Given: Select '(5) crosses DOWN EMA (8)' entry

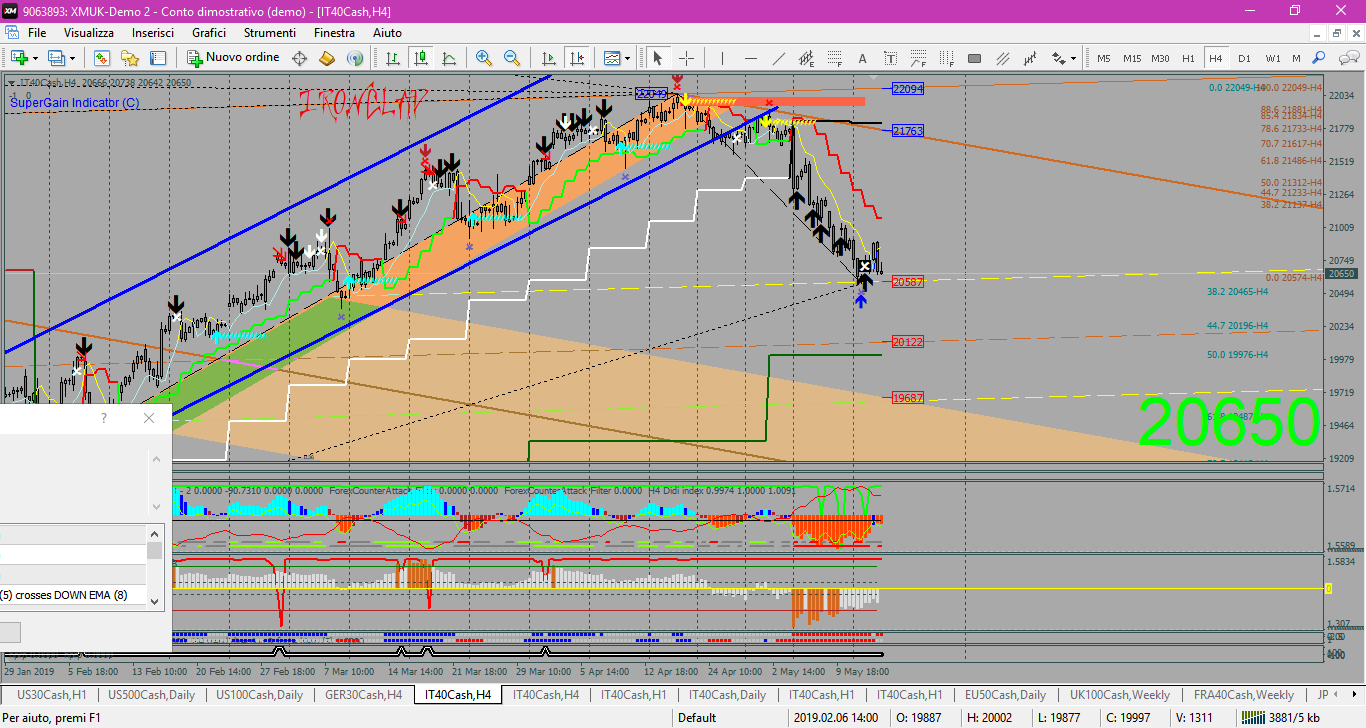Looking at the screenshot, I should click(x=73, y=595).
